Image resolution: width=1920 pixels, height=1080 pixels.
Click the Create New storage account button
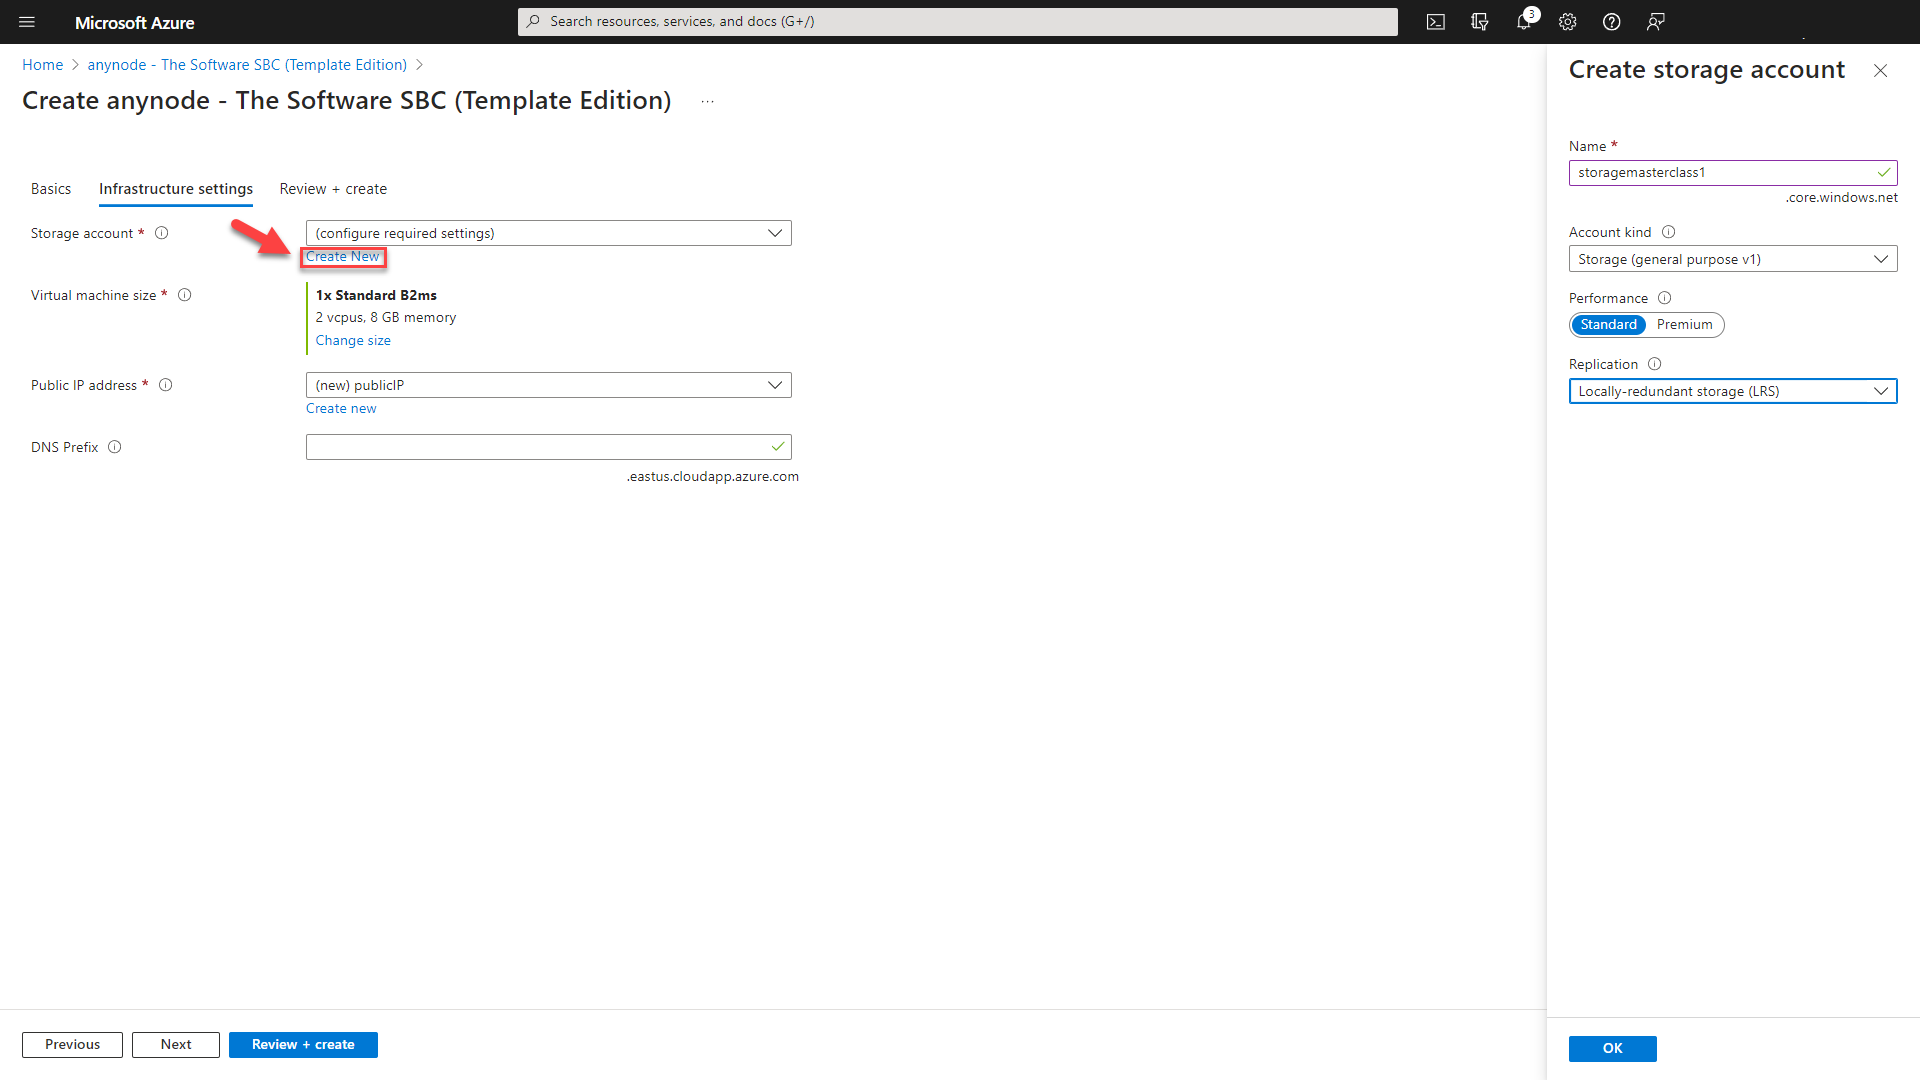tap(342, 256)
